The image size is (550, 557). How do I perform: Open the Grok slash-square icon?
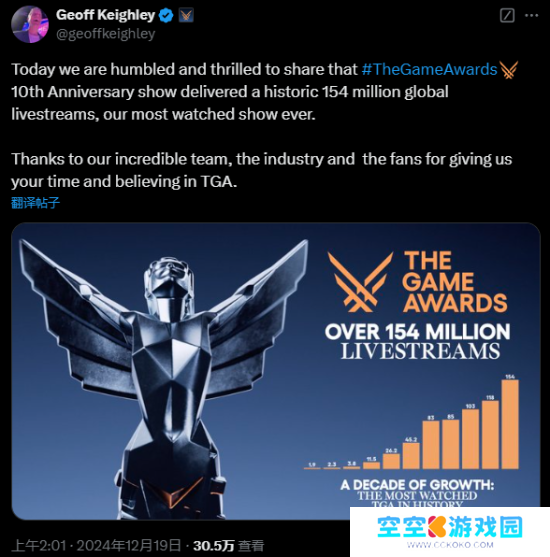click(507, 15)
